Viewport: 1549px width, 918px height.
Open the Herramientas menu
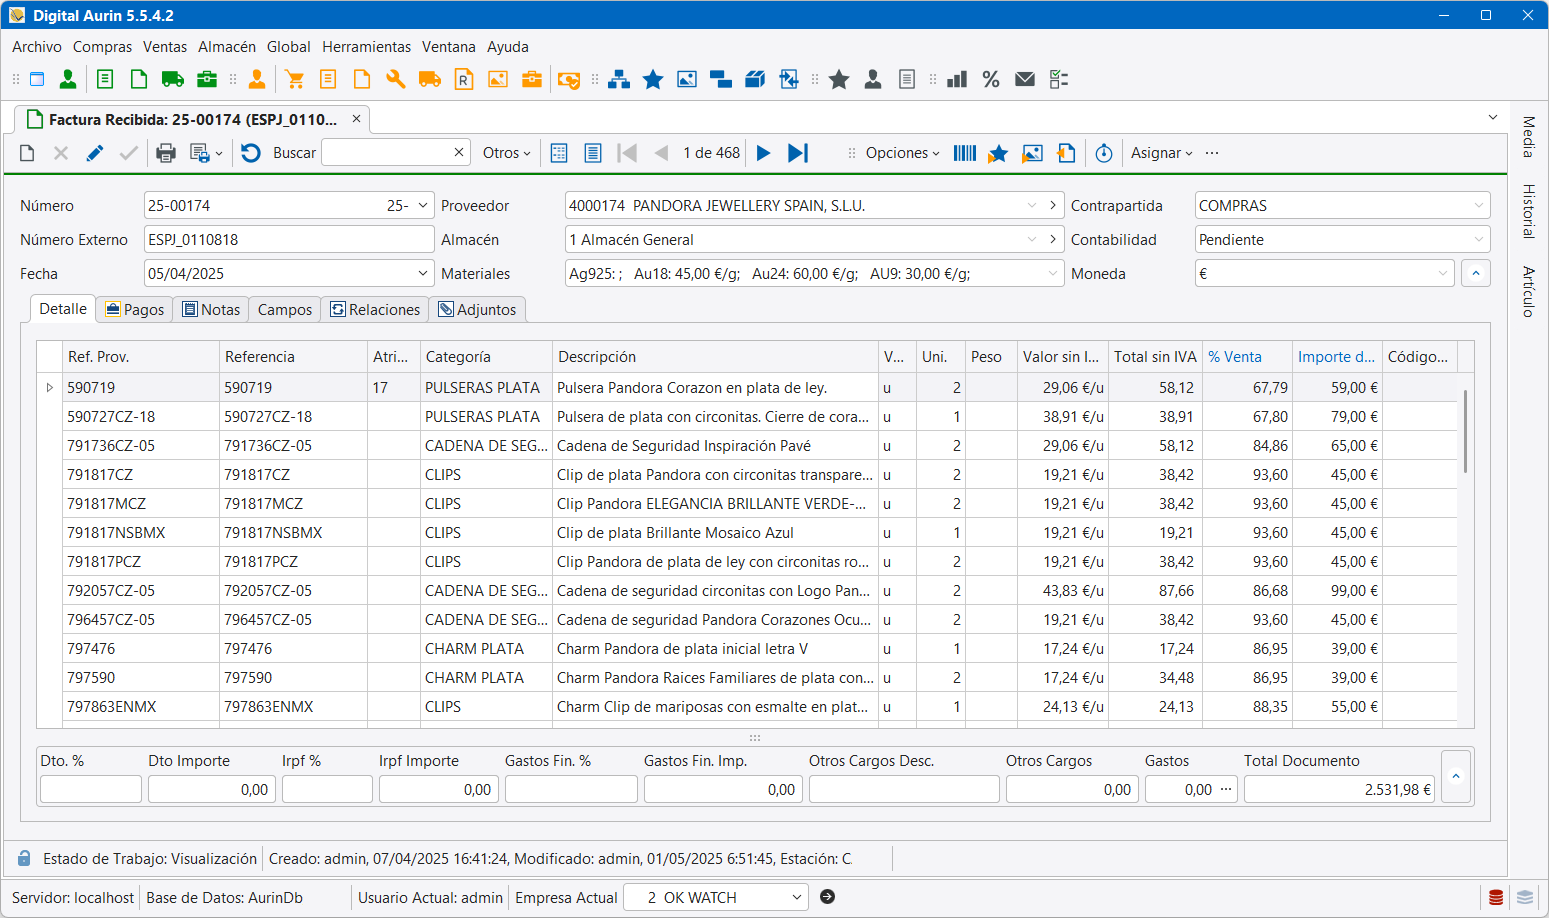pos(366,47)
